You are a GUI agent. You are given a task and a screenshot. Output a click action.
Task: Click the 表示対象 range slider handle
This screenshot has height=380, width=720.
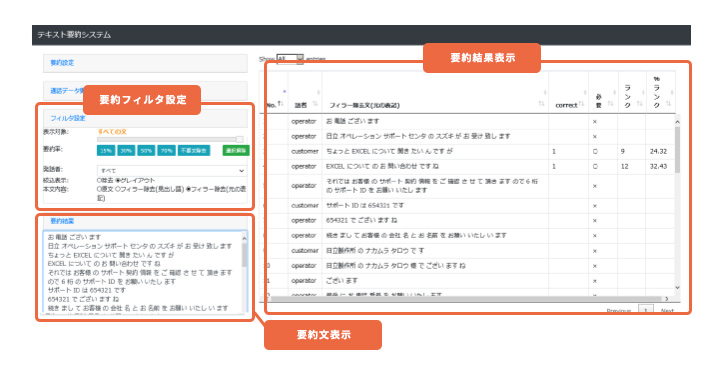pyautogui.click(x=240, y=140)
